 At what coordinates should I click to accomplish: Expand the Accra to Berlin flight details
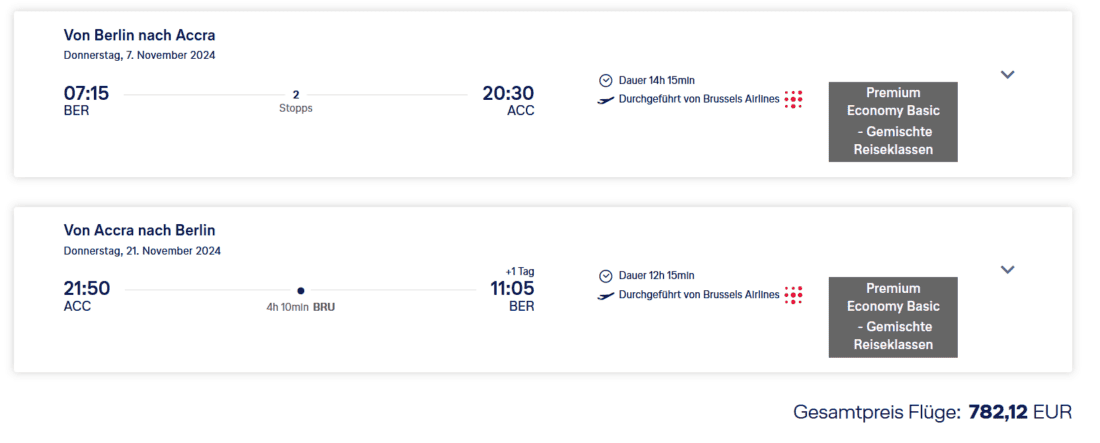coord(1007,269)
